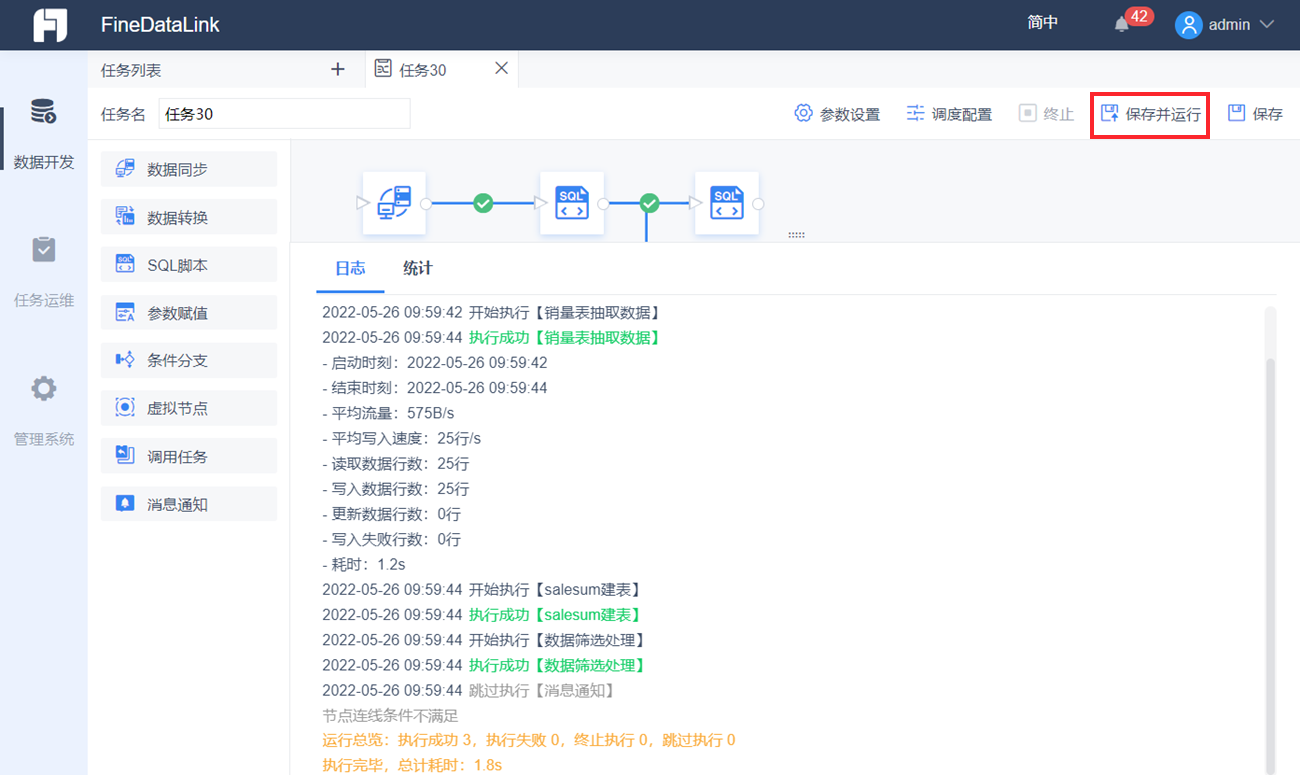1300x775 pixels.
Task: Click the log panel drag handle
Action: click(x=796, y=235)
